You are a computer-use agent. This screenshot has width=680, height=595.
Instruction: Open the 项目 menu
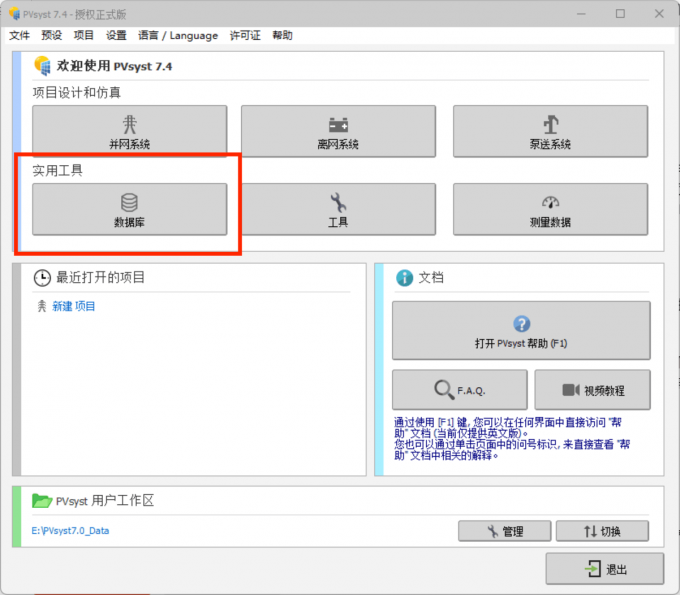pyautogui.click(x=84, y=36)
